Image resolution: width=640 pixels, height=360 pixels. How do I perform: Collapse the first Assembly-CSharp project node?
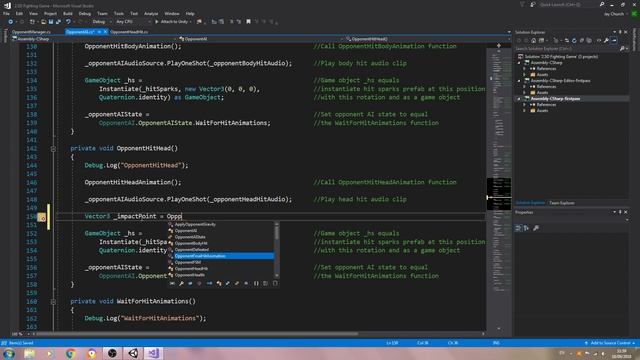click(x=519, y=63)
